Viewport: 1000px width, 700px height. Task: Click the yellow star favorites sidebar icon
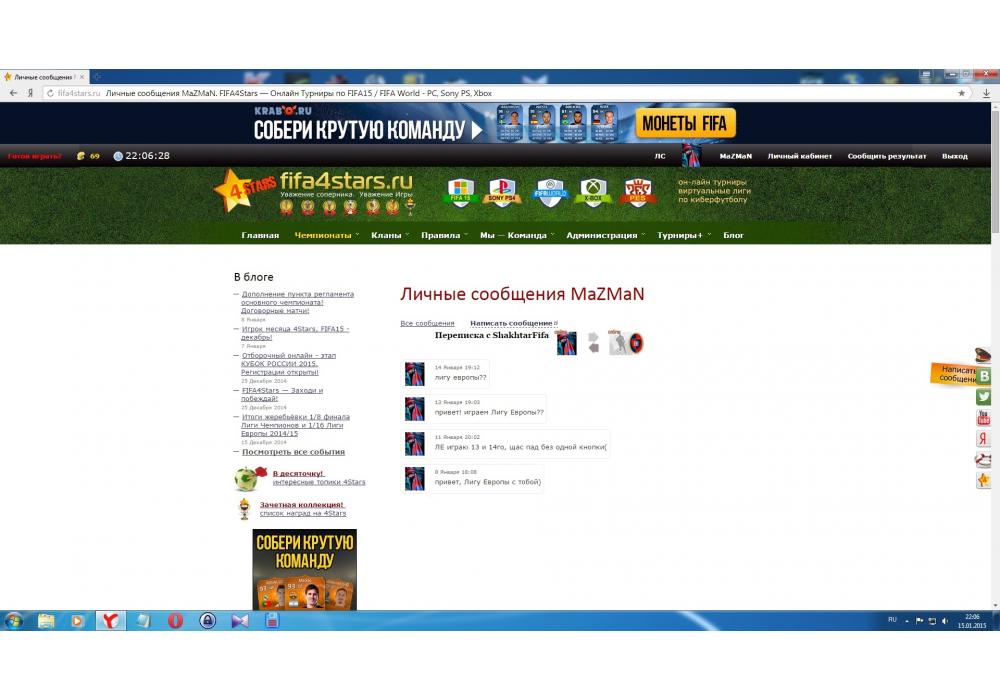(x=983, y=481)
